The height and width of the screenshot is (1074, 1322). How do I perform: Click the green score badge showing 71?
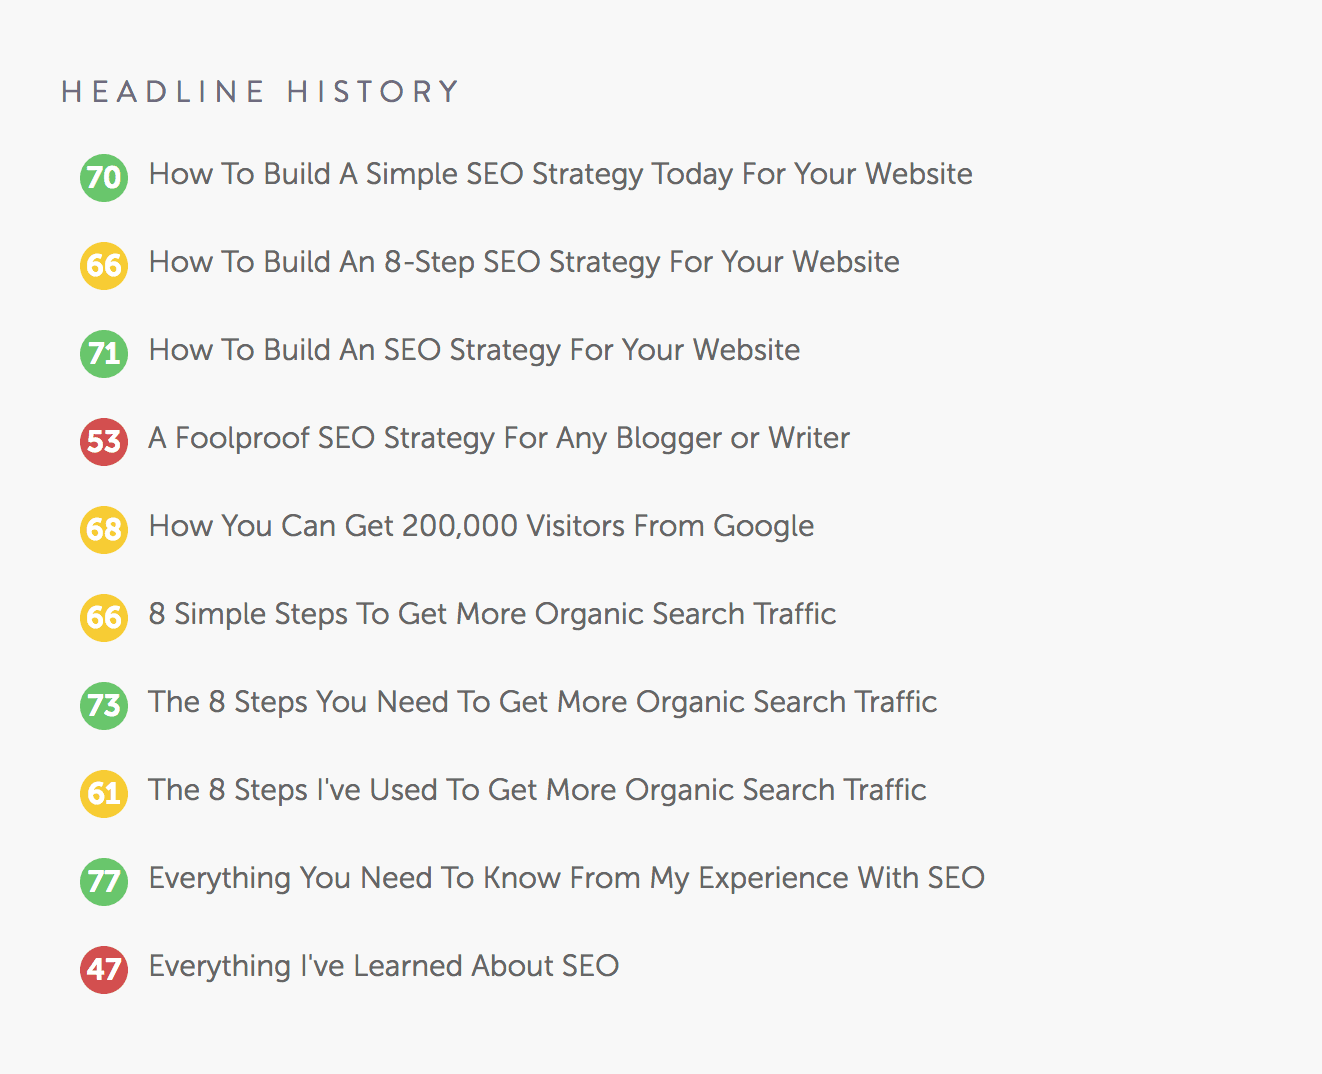[x=103, y=353]
